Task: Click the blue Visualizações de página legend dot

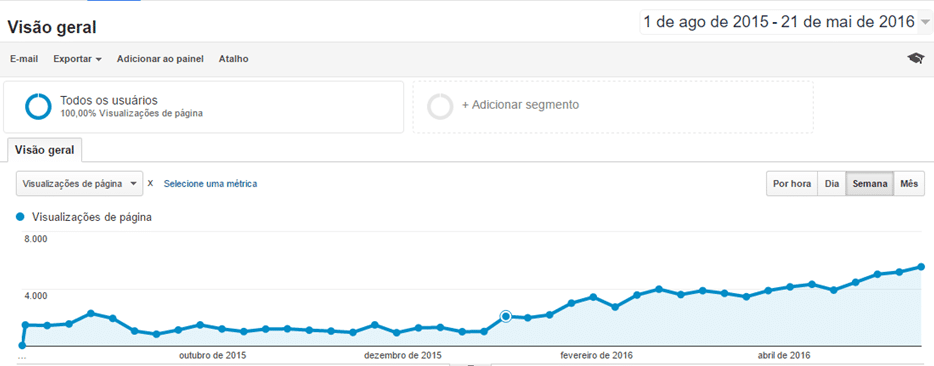Action: (21, 218)
